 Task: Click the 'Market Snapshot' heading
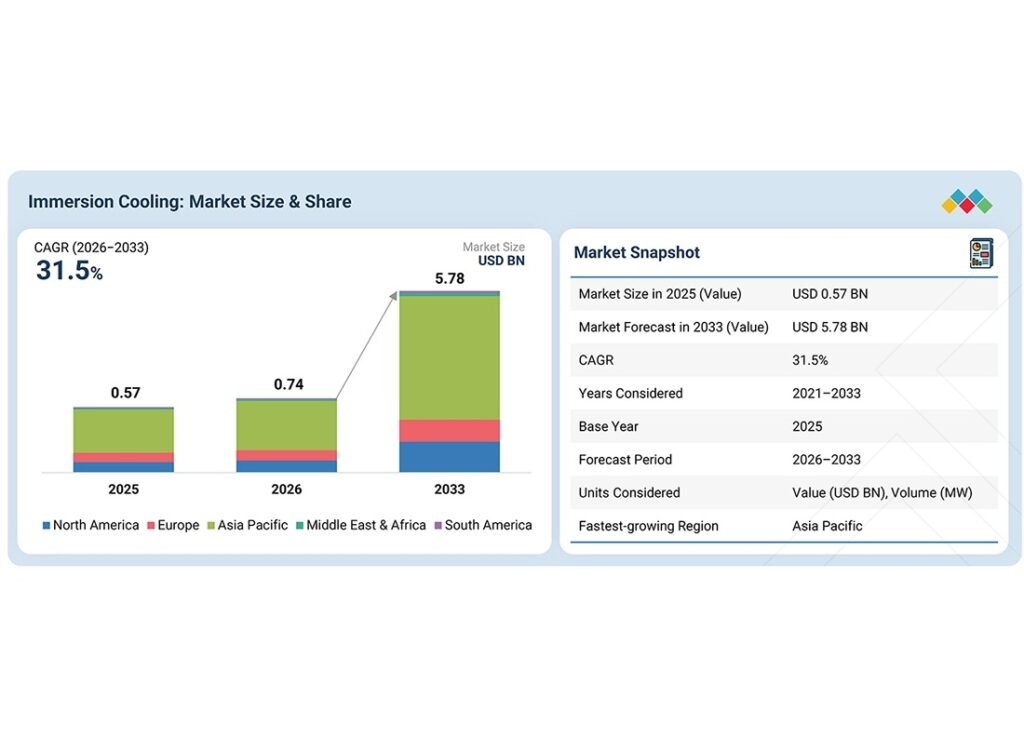click(x=637, y=253)
